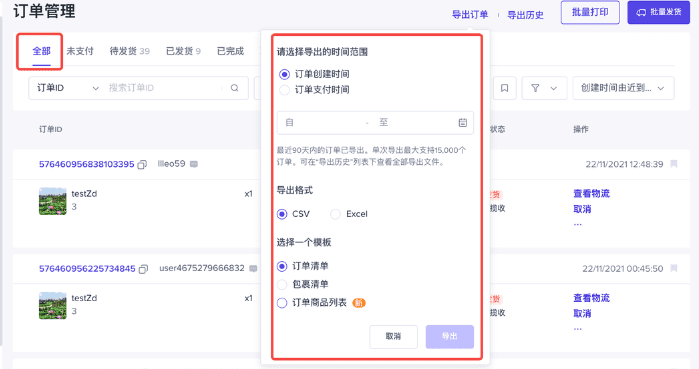Choose Excel export format
Image resolution: width=699 pixels, height=369 pixels.
(335, 214)
